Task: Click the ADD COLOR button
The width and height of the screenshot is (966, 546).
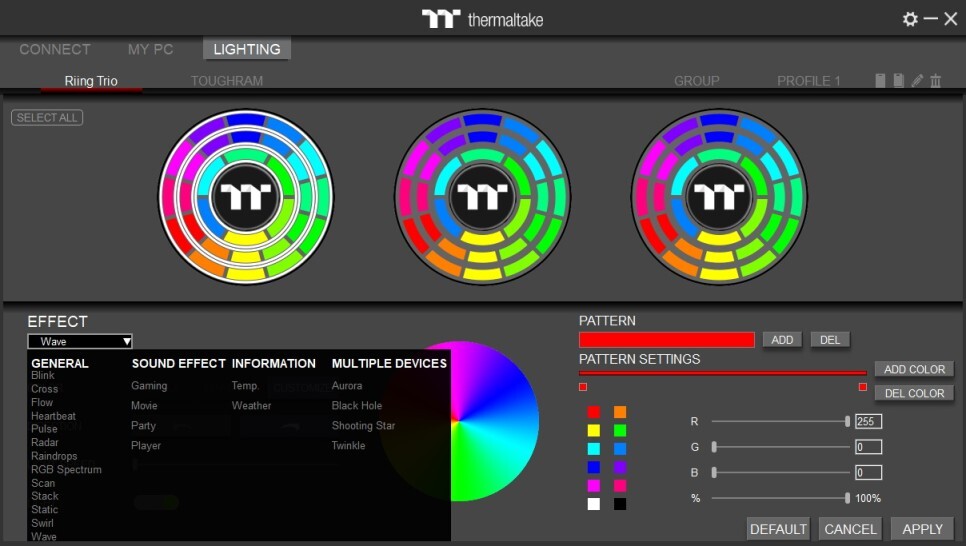Action: click(914, 369)
